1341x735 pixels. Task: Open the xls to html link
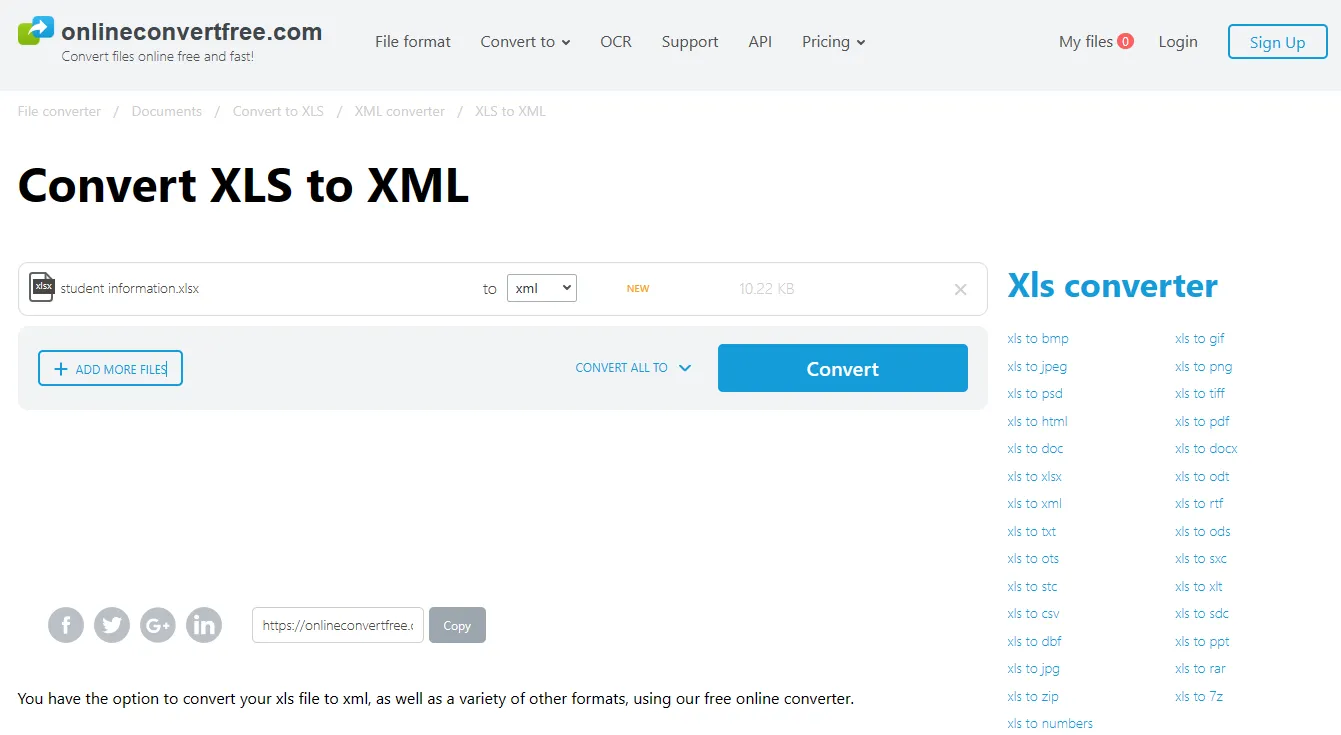click(x=1038, y=421)
